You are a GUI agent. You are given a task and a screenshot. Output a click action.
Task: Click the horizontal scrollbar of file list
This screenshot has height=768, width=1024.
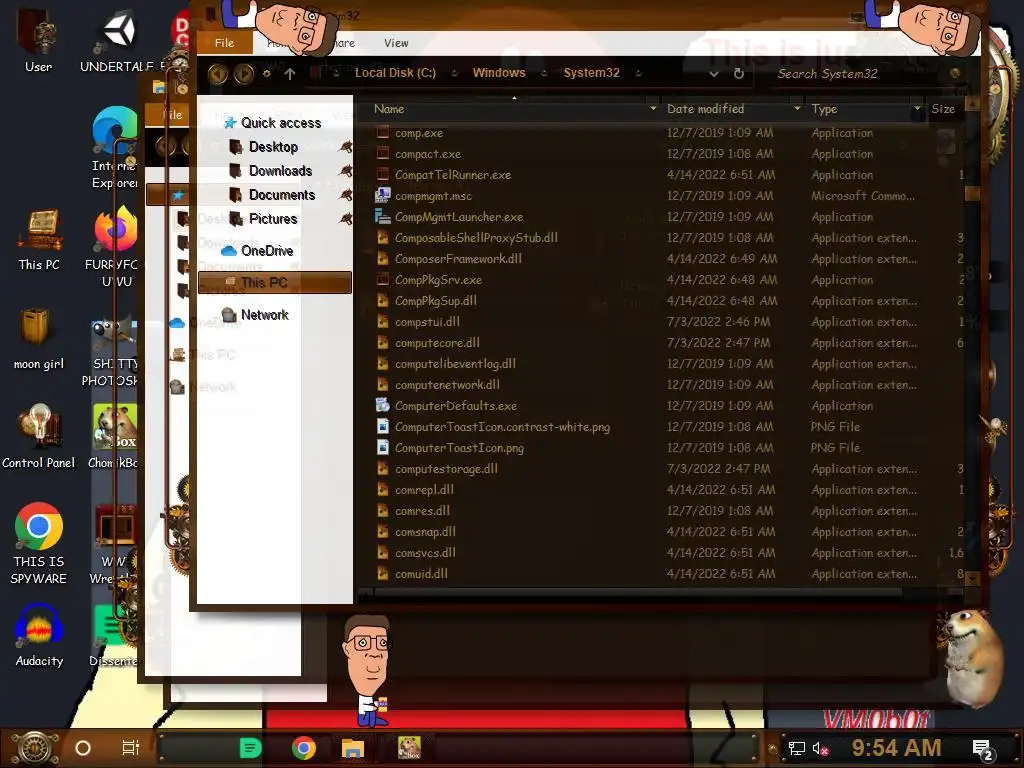[x=639, y=593]
